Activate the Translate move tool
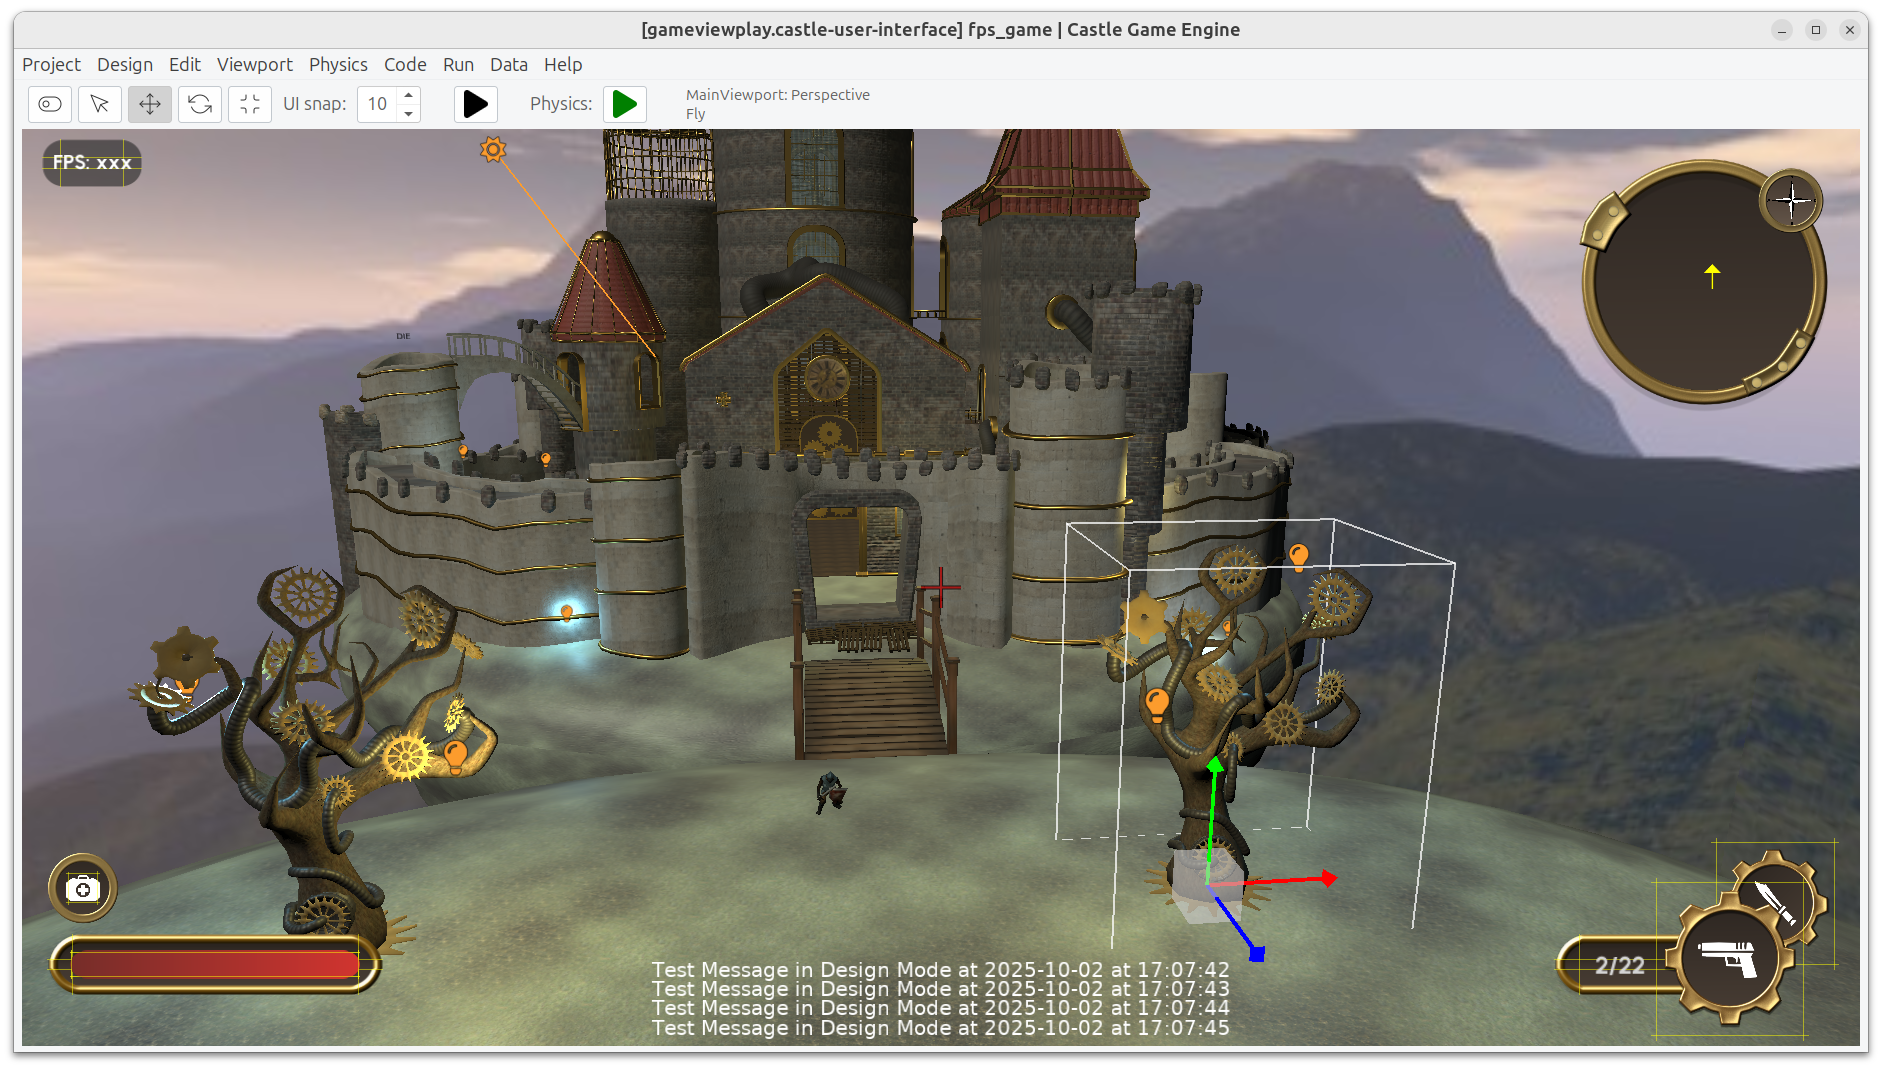 [150, 104]
